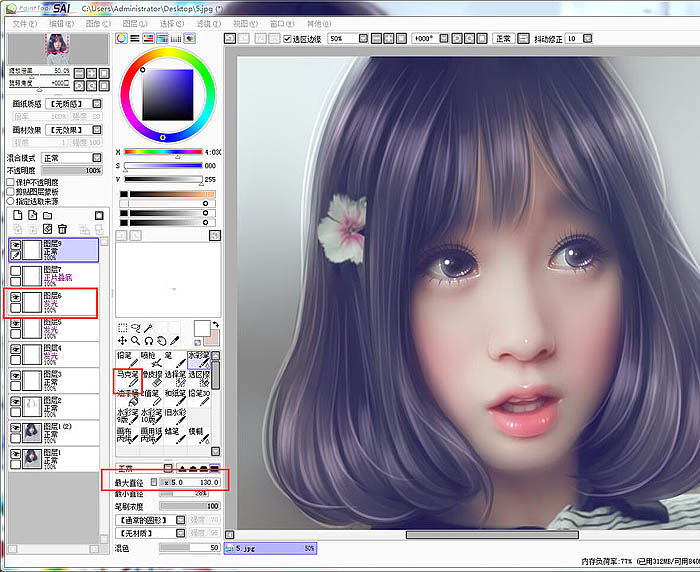Enable 保护不透明度 checkbox
Screen dimensions: 700x572
[x=11, y=182]
